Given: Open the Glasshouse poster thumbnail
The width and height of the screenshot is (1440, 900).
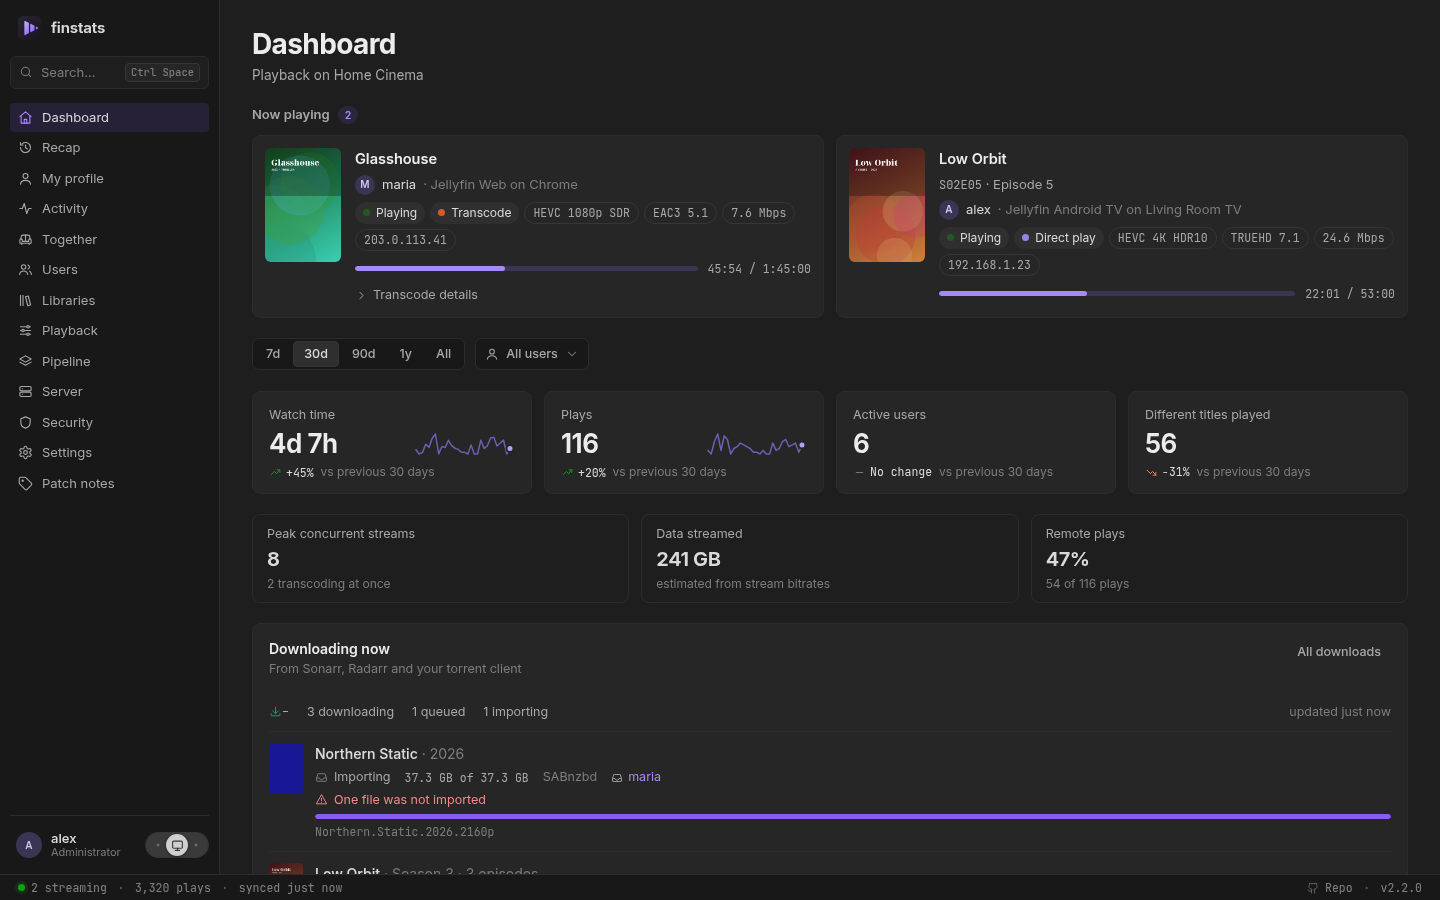Looking at the screenshot, I should (x=303, y=205).
